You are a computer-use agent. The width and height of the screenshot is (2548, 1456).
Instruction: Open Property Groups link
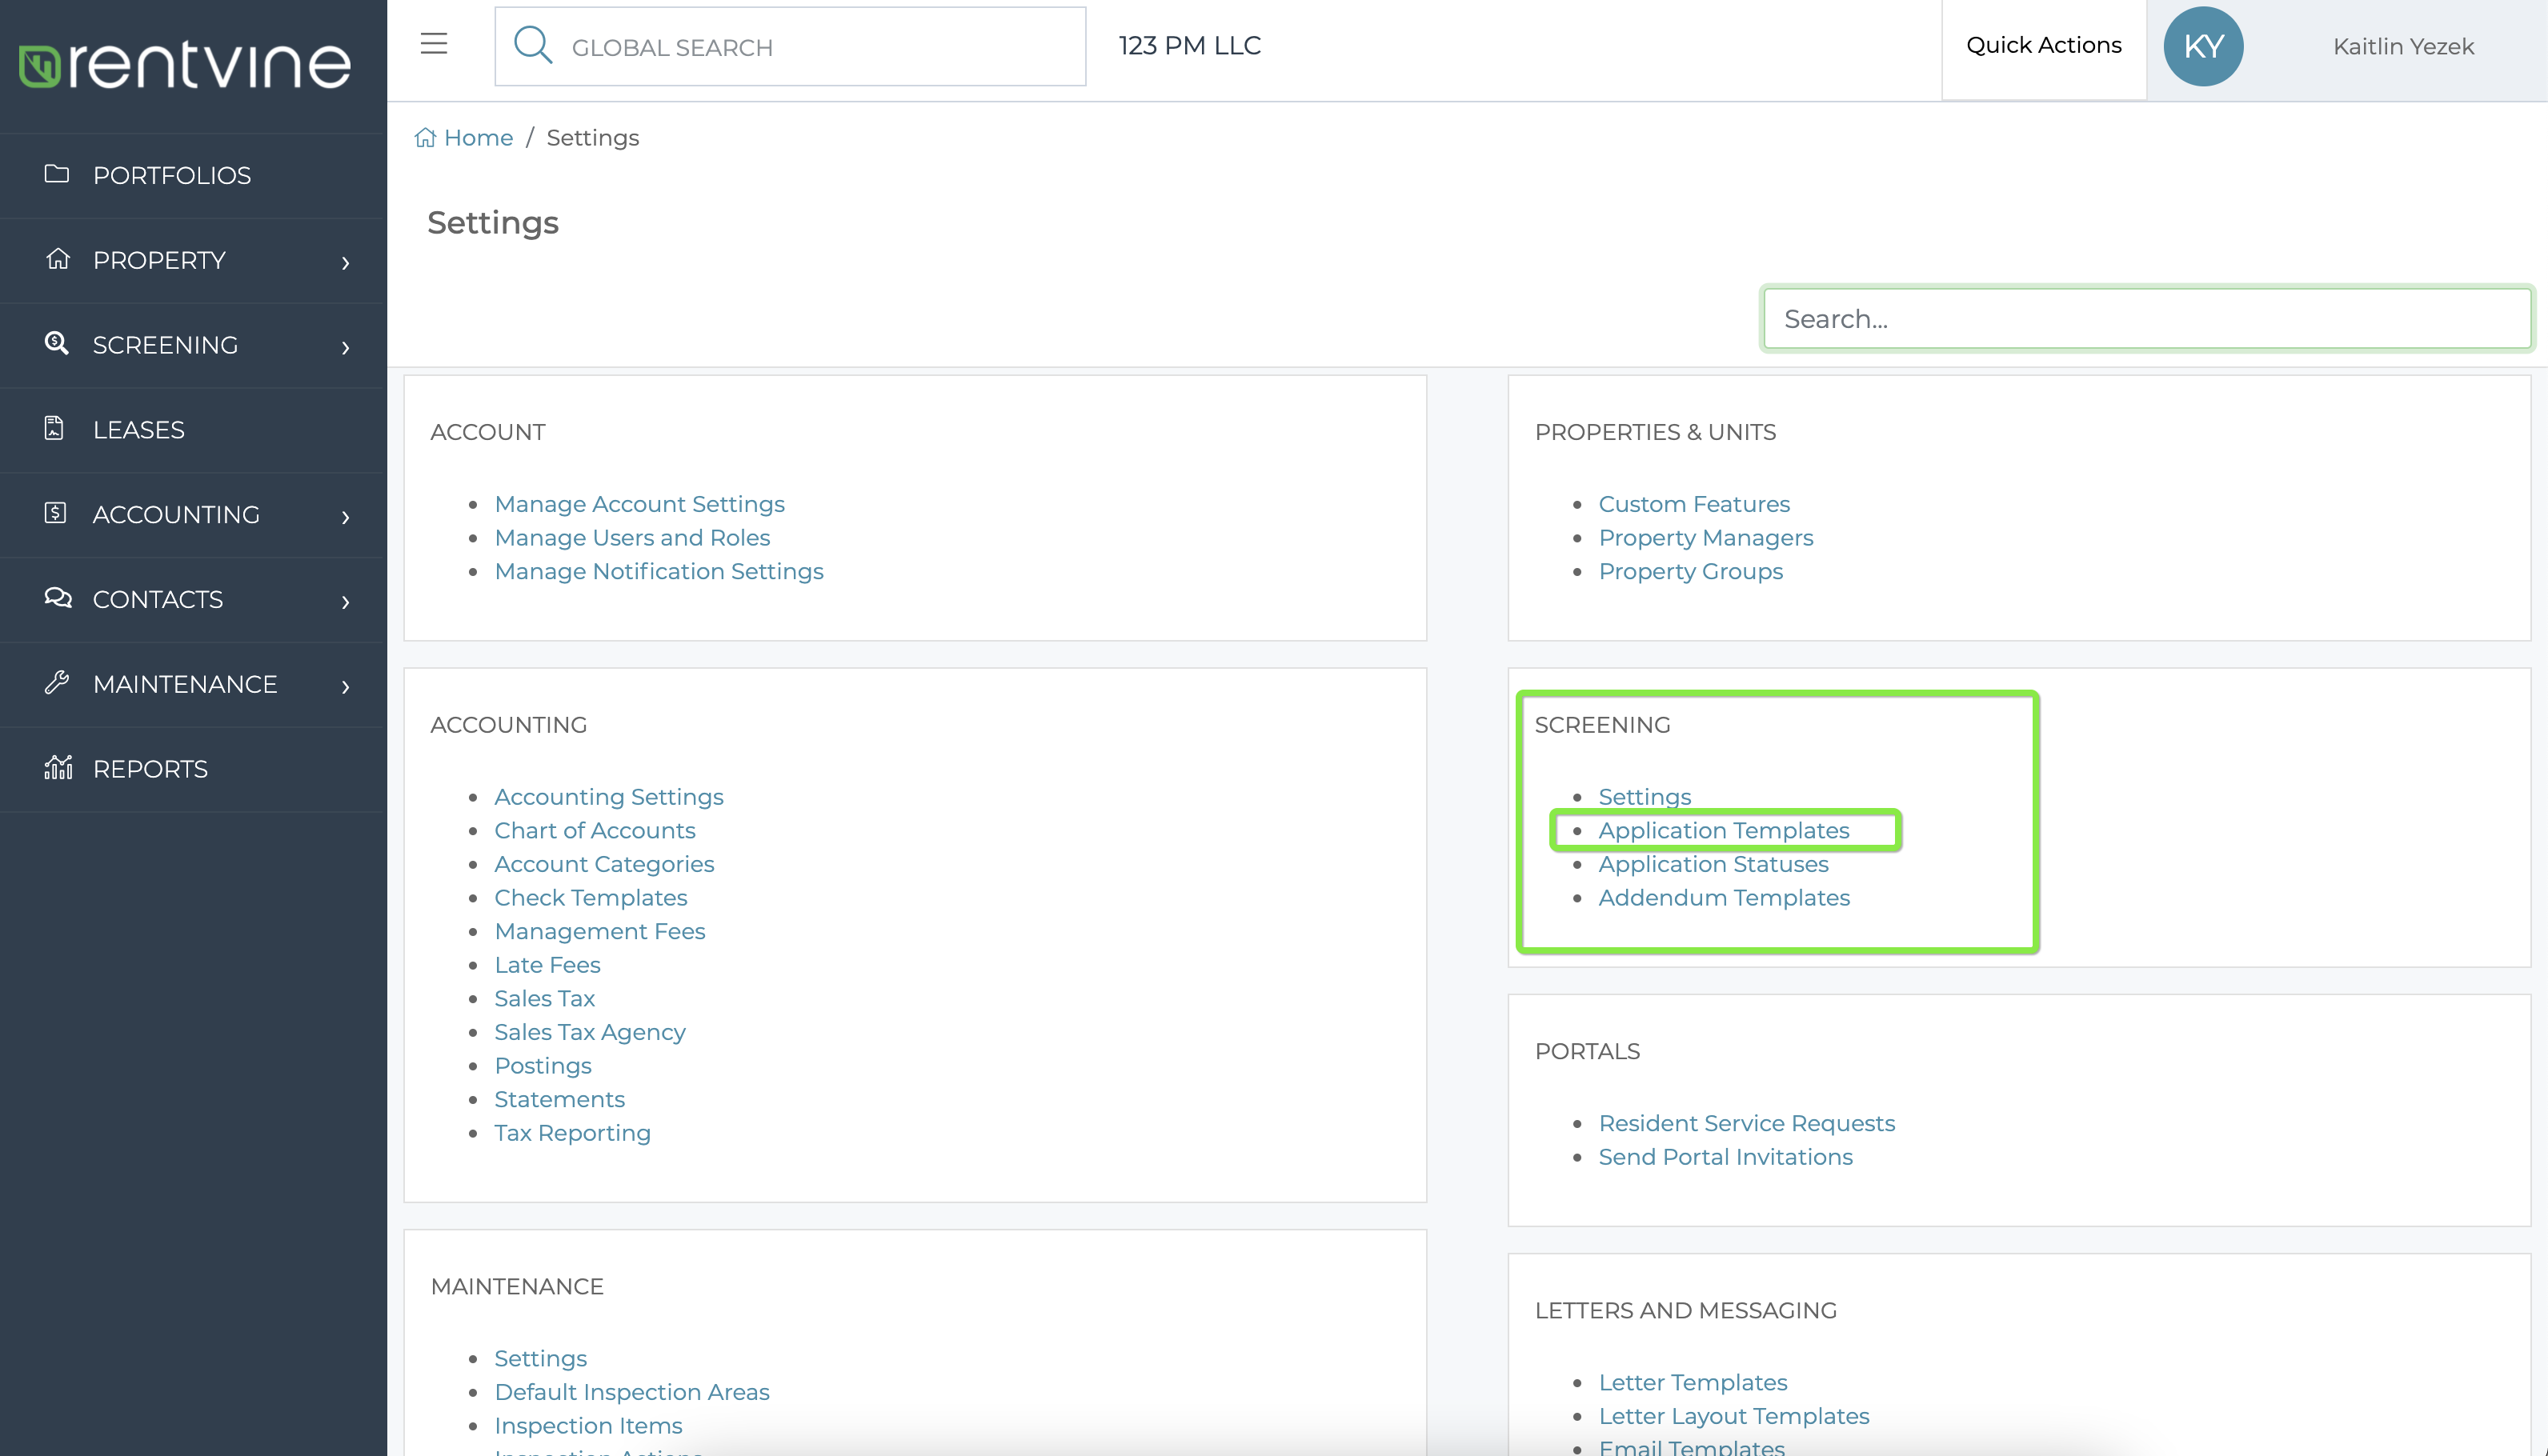pyautogui.click(x=1690, y=571)
